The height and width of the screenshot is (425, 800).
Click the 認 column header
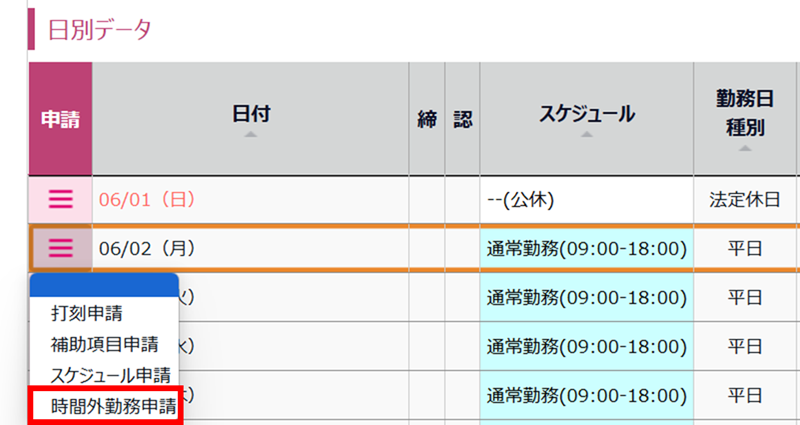463,119
